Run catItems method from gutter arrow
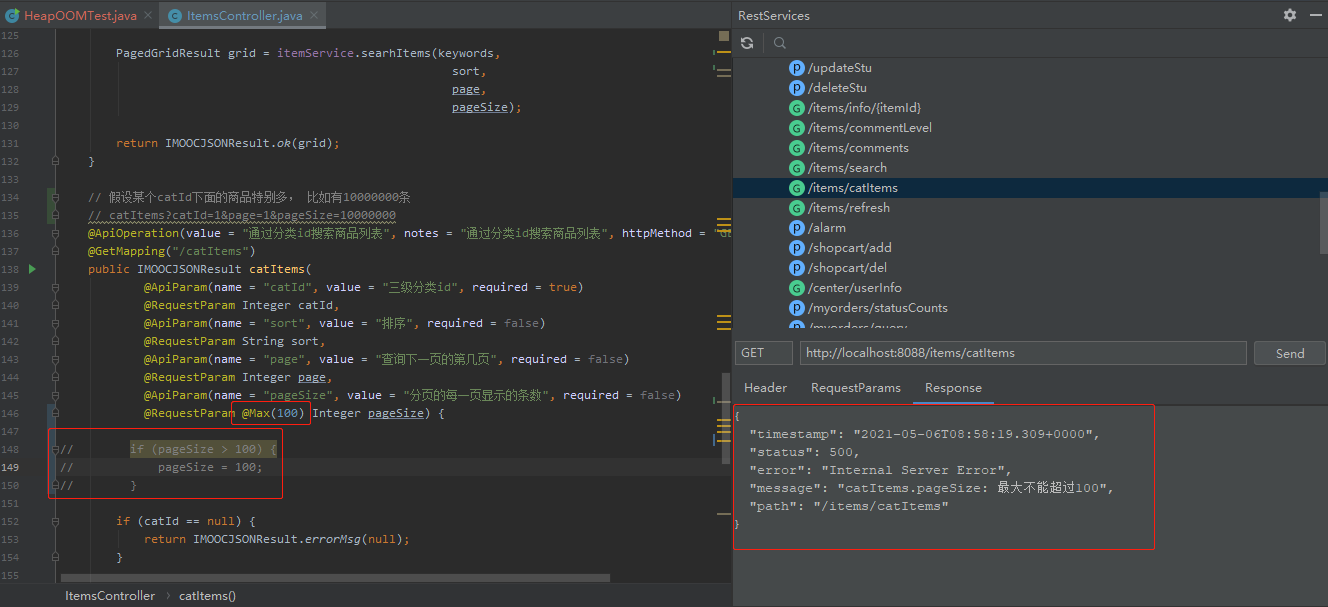 (32, 269)
